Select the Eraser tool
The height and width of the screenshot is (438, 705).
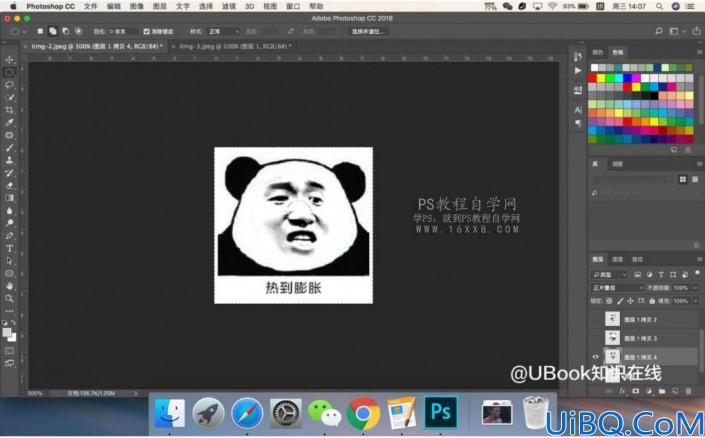(x=9, y=185)
